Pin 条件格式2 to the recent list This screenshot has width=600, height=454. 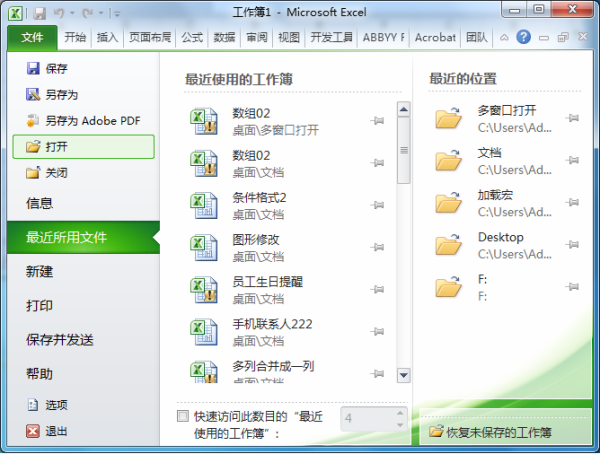coord(377,205)
